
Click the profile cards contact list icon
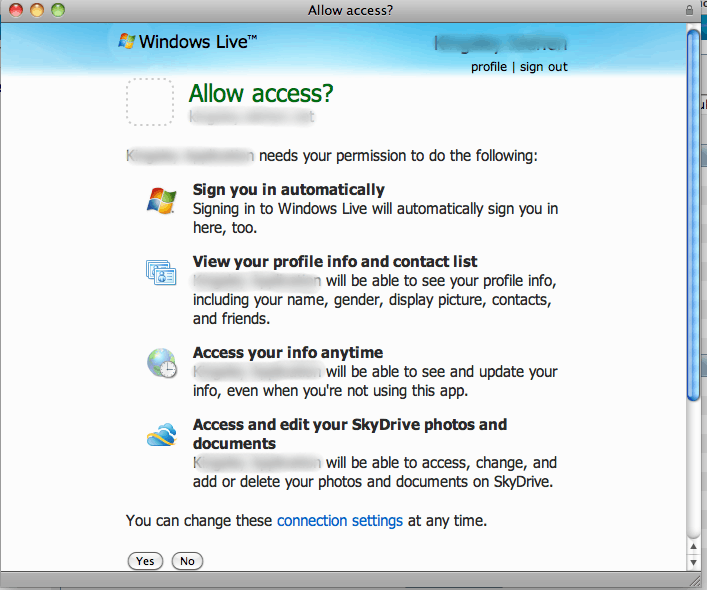click(x=161, y=272)
